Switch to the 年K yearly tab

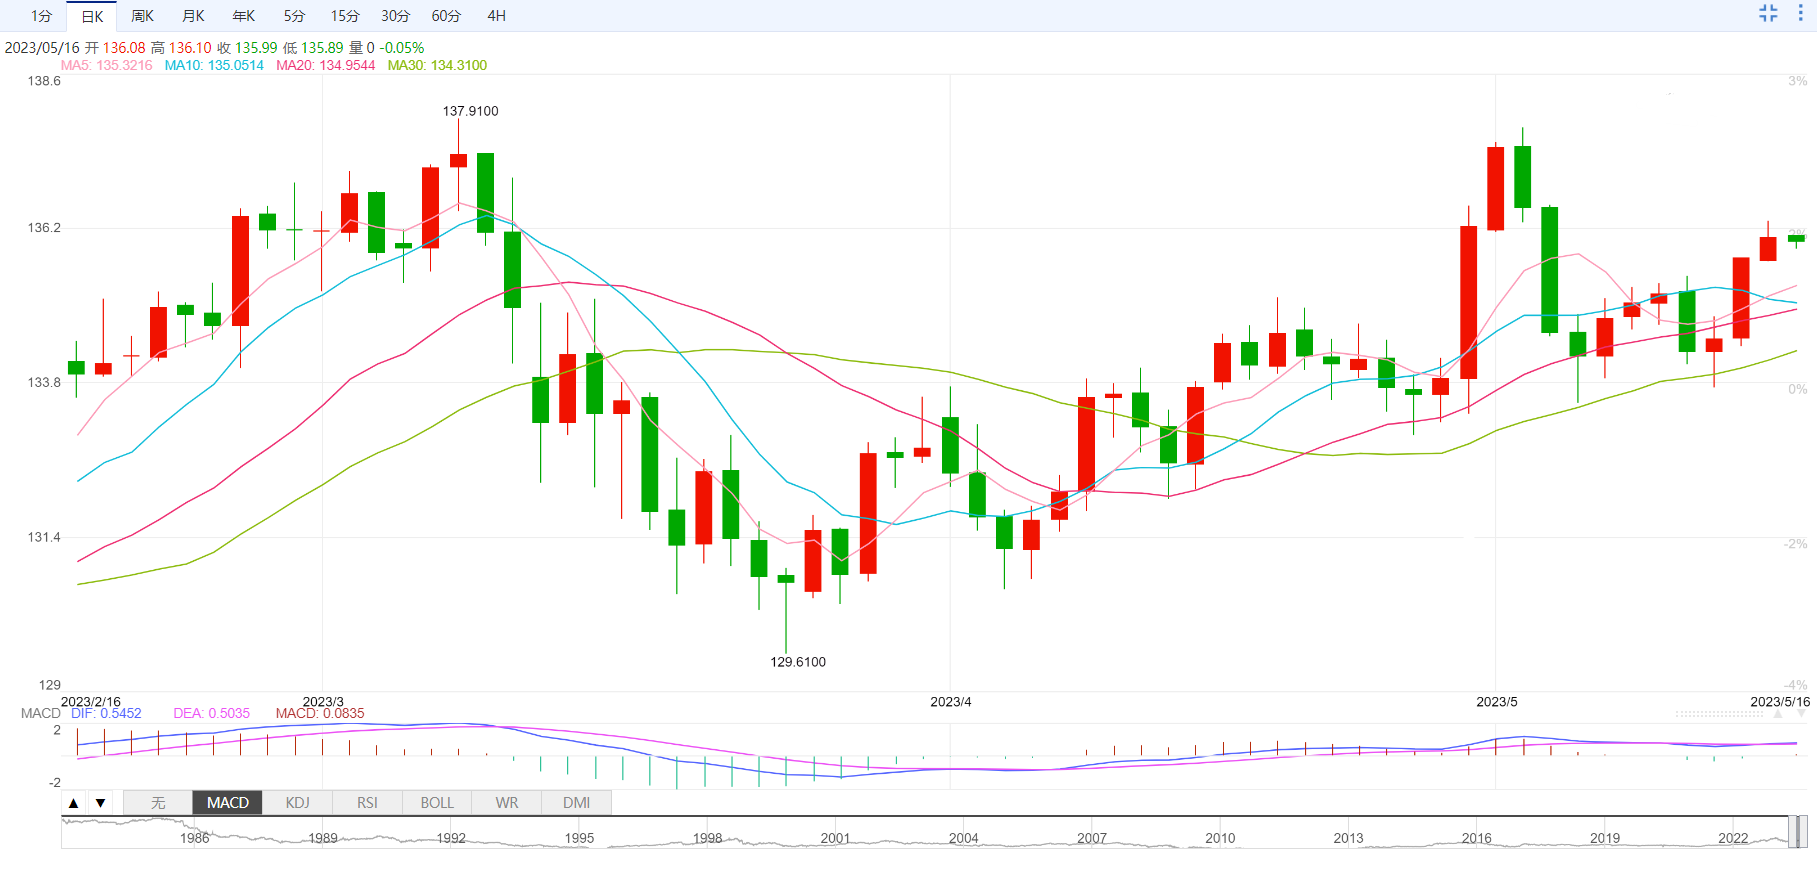pyautogui.click(x=243, y=16)
